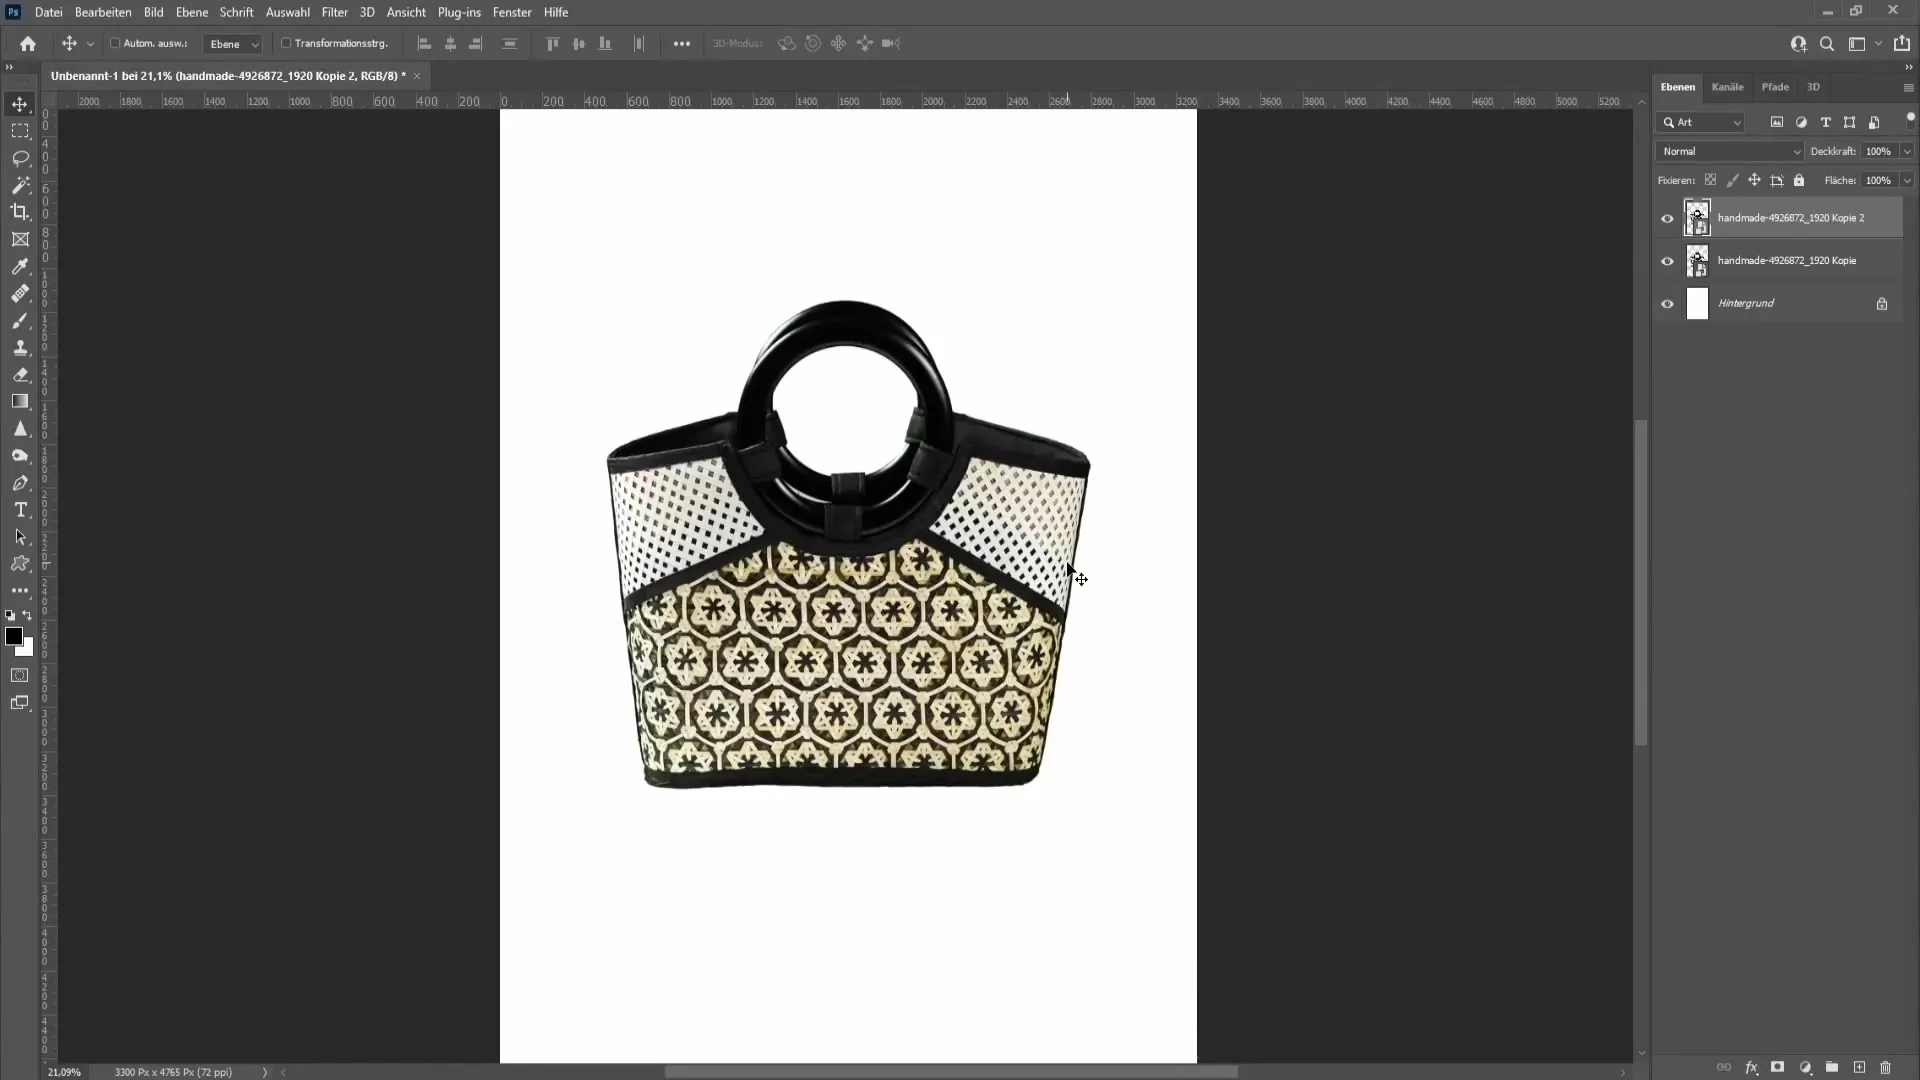
Task: Open the Fenster menu
Action: tap(512, 12)
